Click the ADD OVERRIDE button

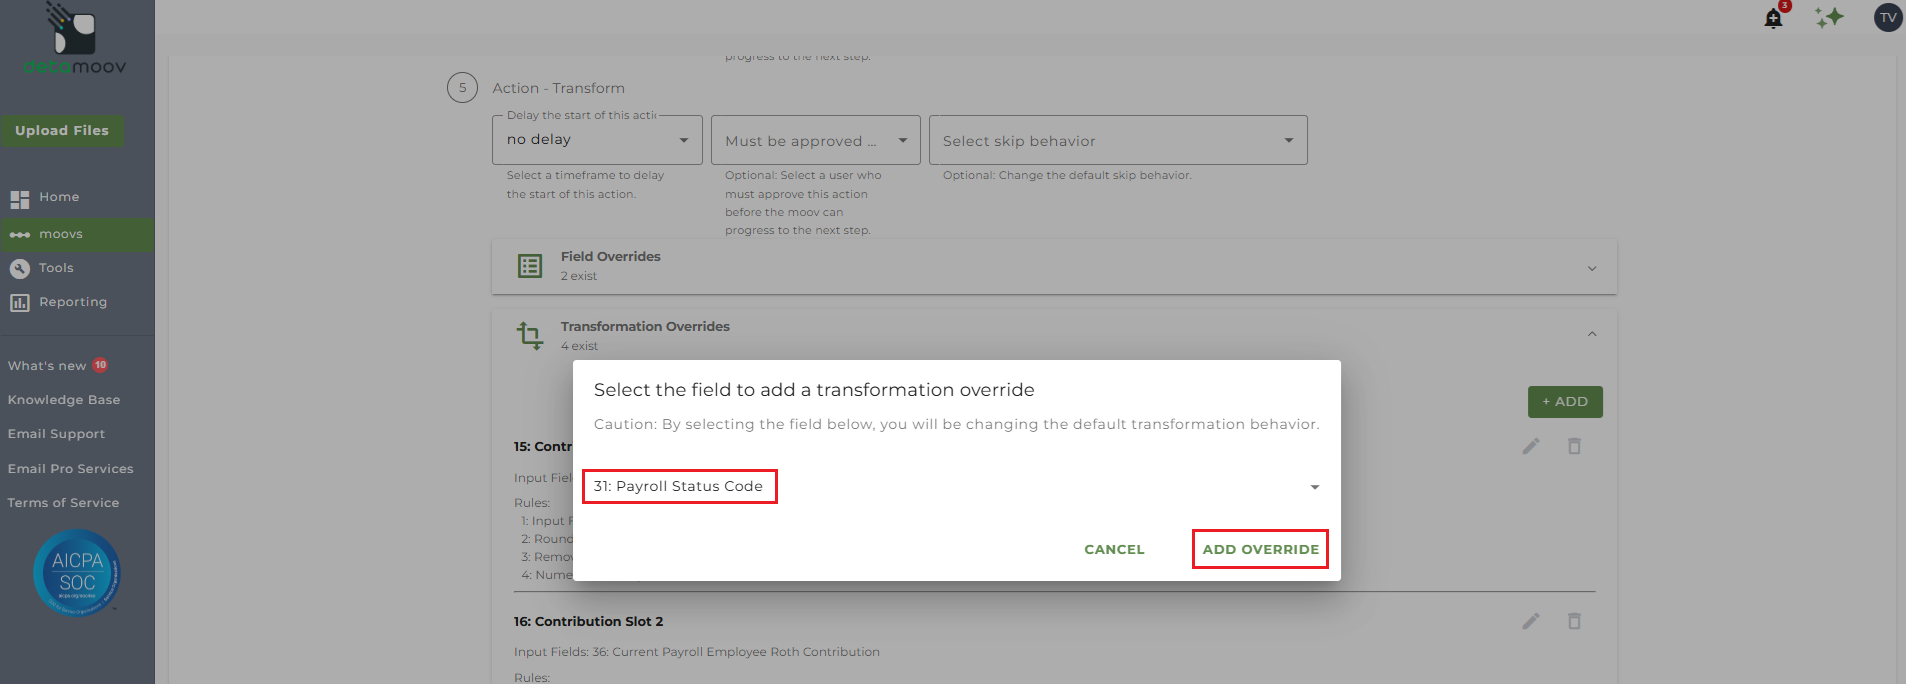[x=1260, y=549]
